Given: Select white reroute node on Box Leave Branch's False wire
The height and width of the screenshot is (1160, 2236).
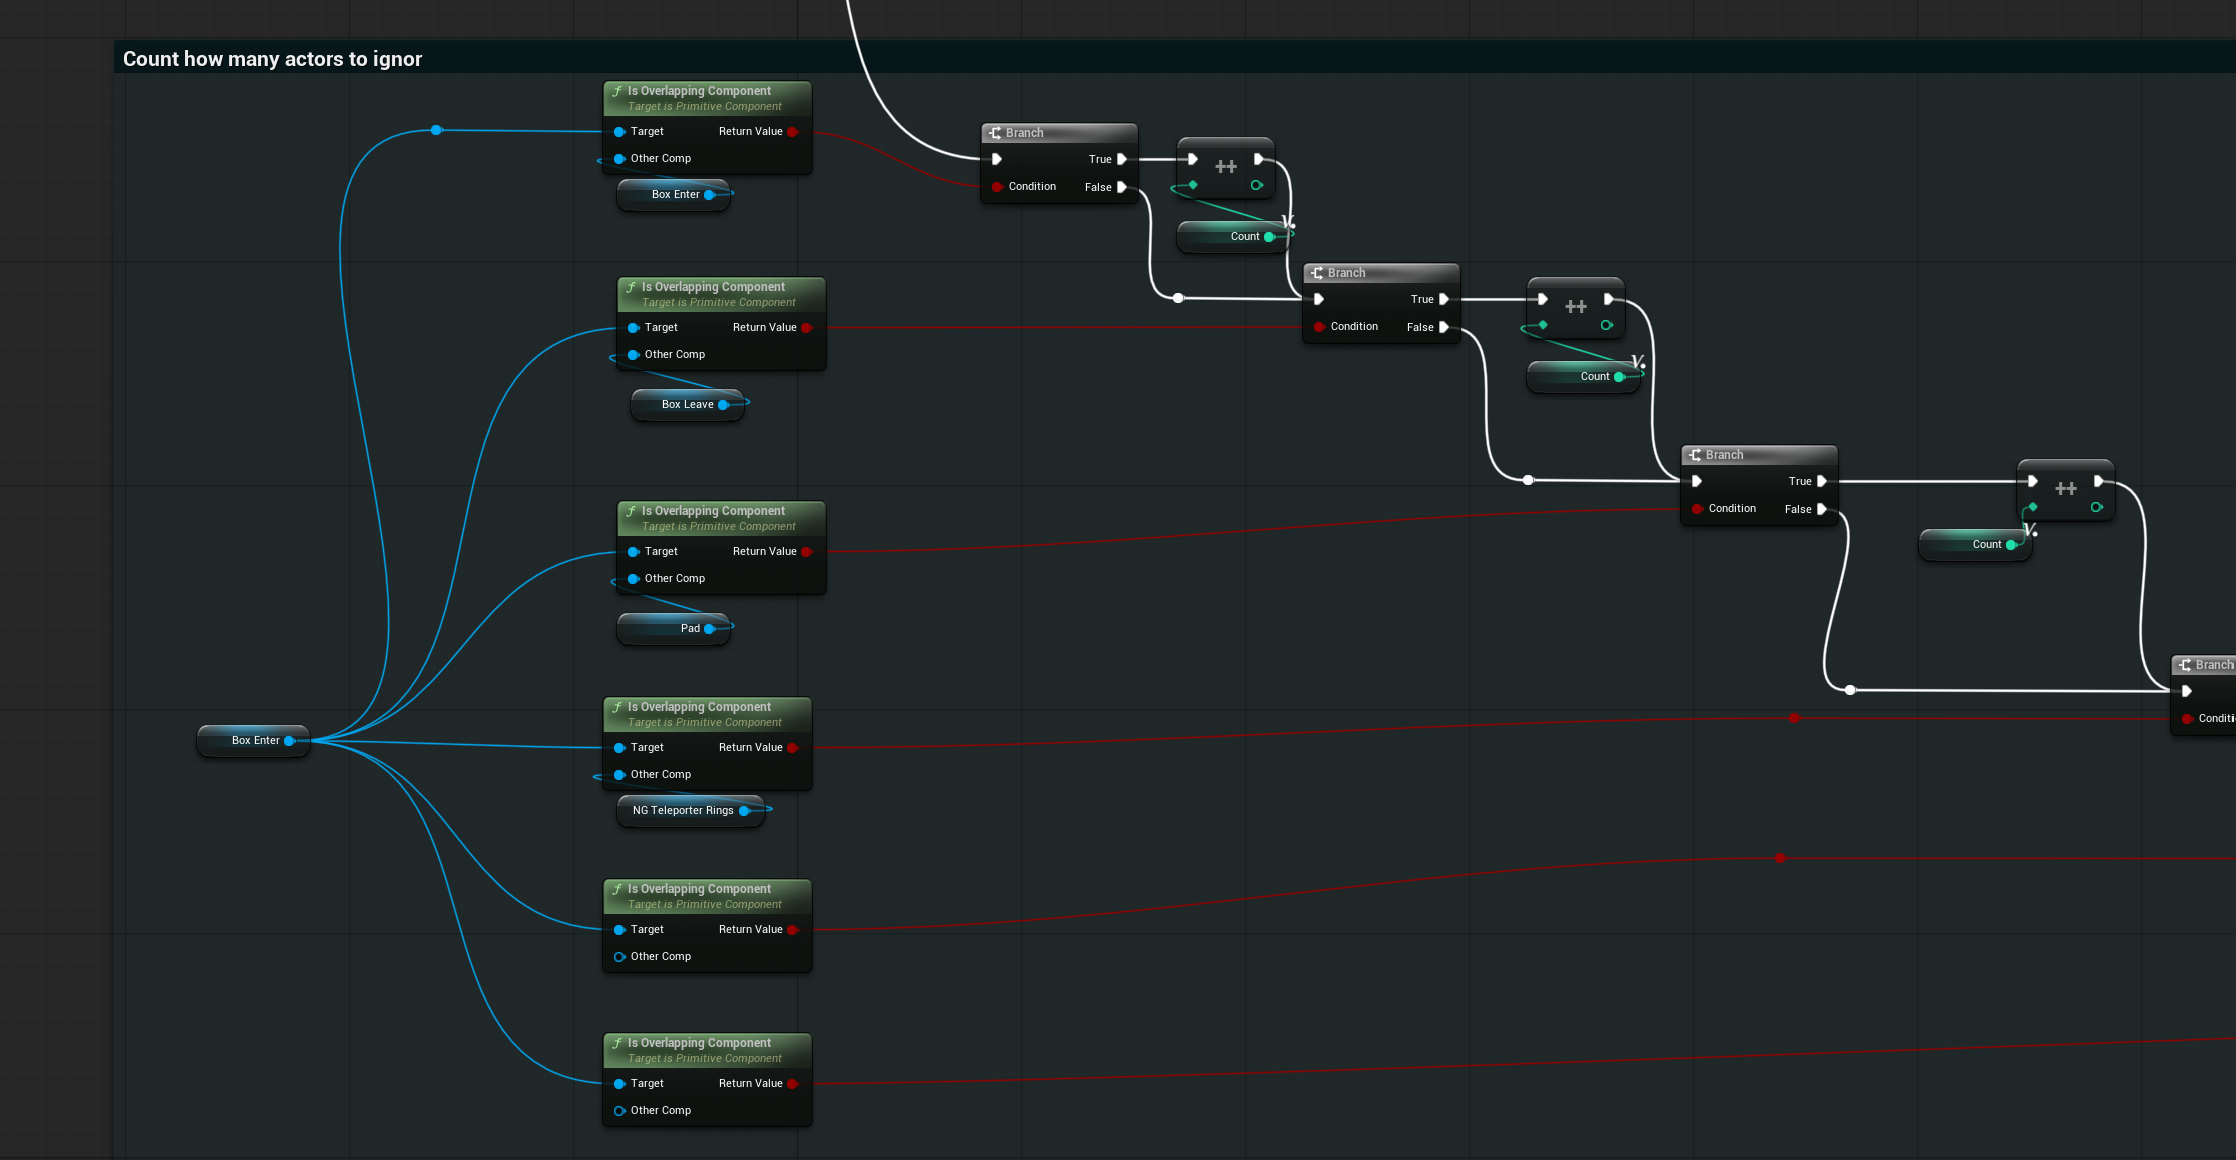Looking at the screenshot, I should [x=1528, y=480].
